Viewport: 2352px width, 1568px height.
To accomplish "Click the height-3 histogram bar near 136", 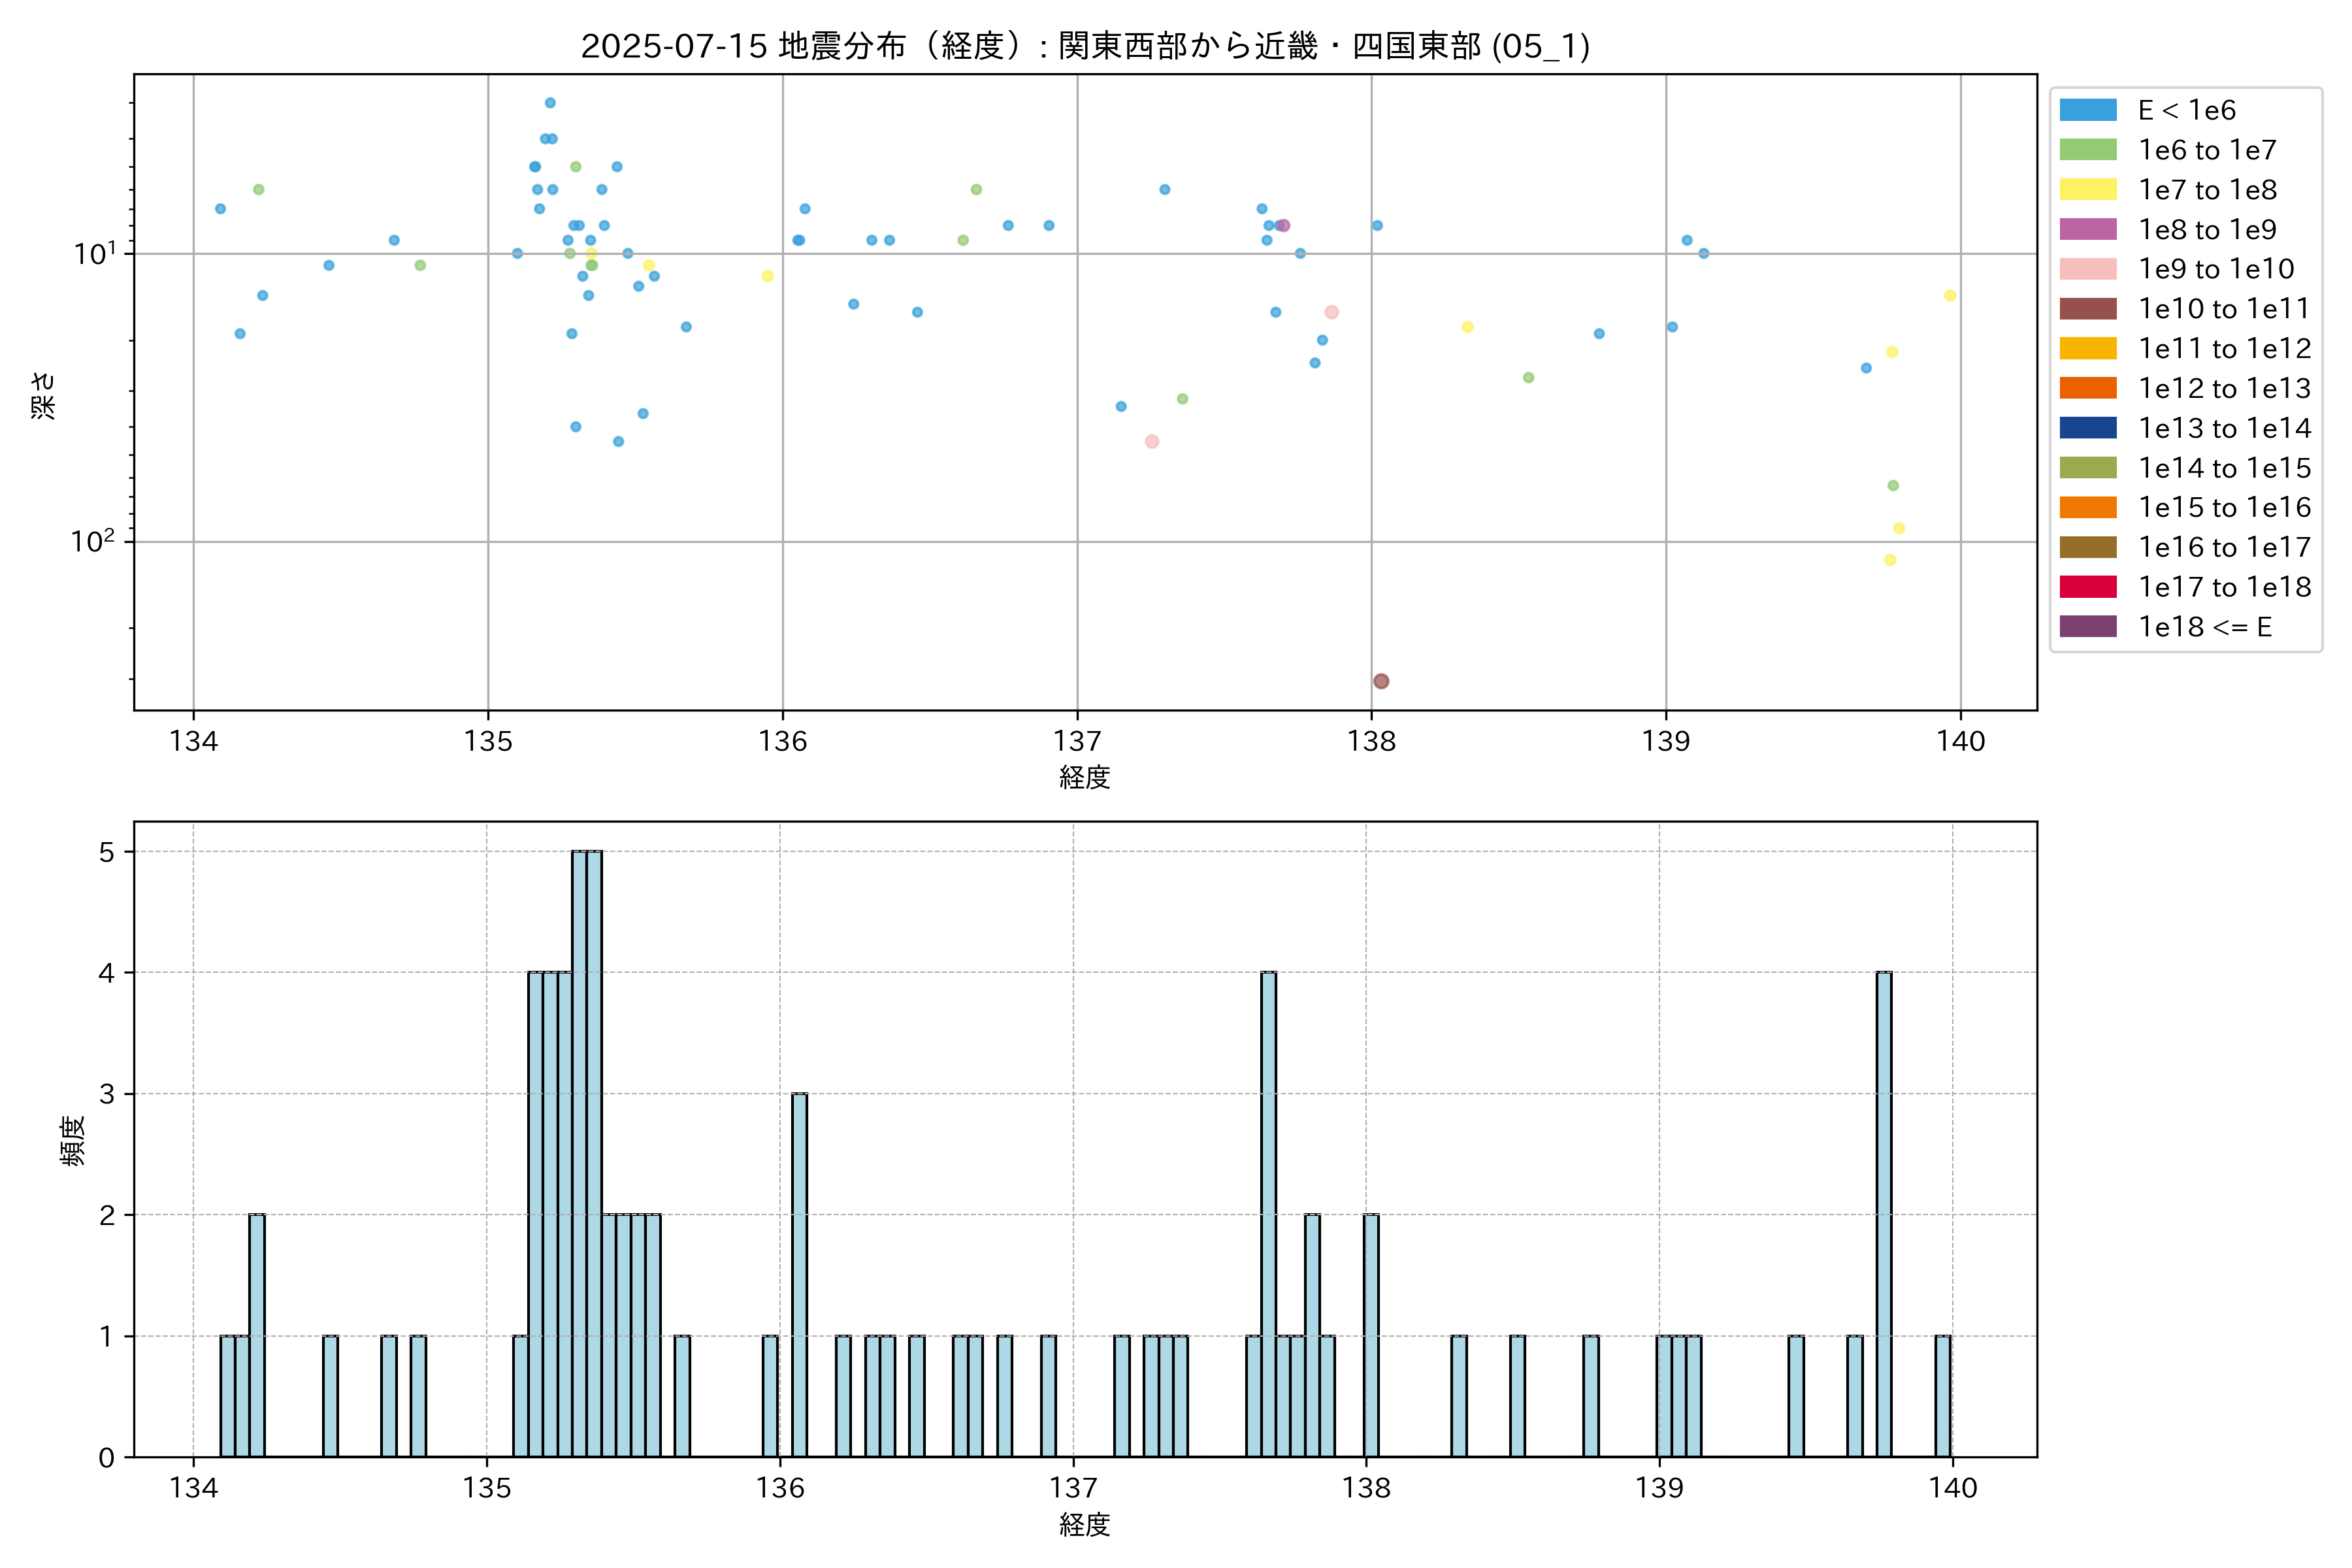I will pos(799,1275).
